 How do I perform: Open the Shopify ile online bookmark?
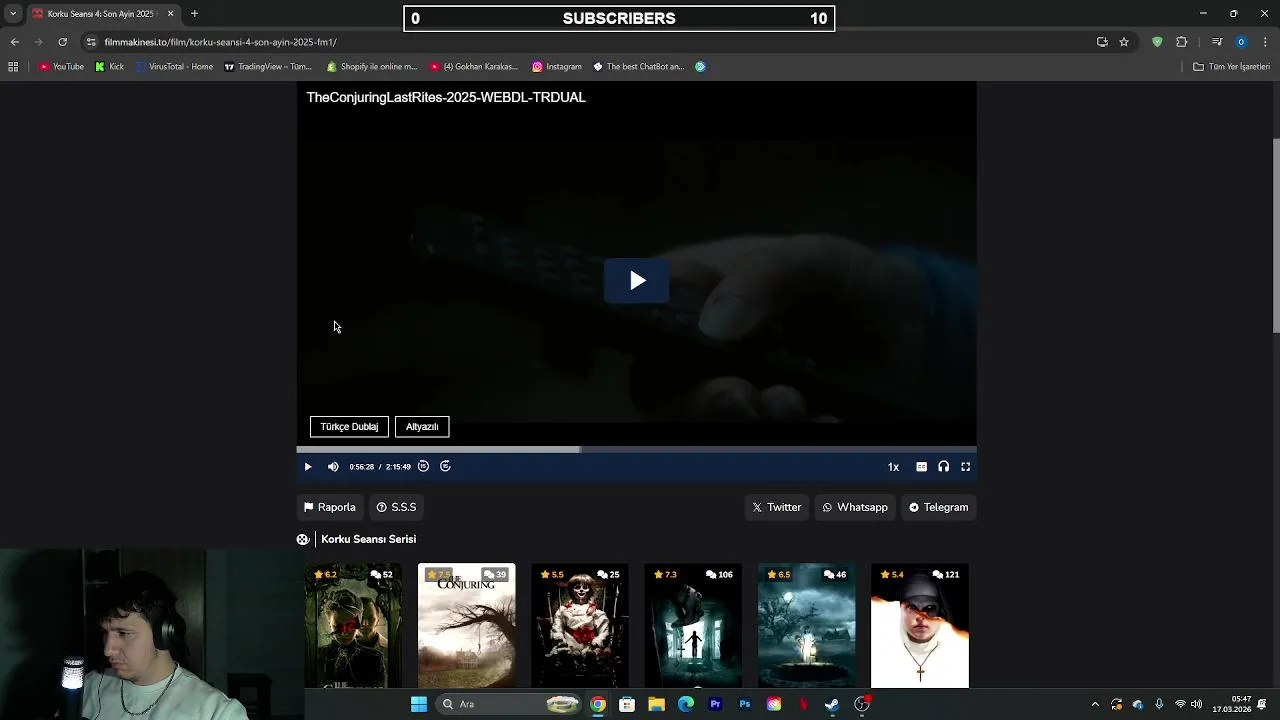point(372,67)
